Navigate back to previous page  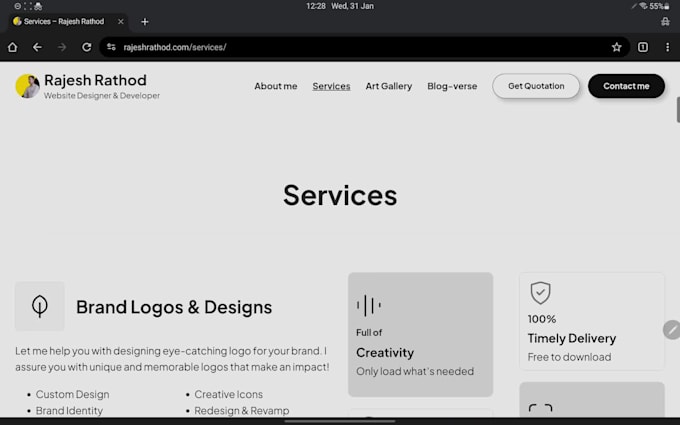point(37,47)
